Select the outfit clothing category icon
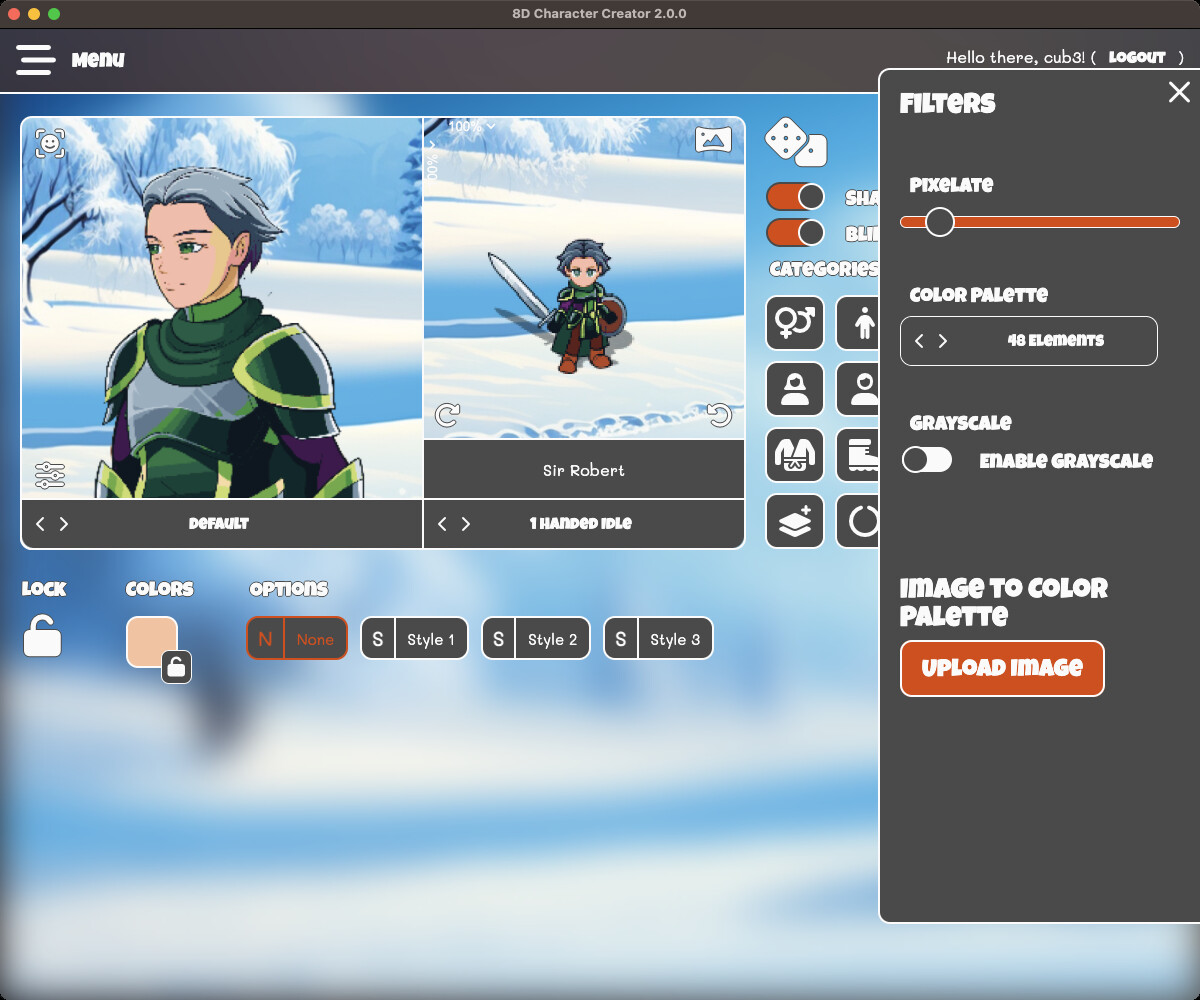 [795, 455]
